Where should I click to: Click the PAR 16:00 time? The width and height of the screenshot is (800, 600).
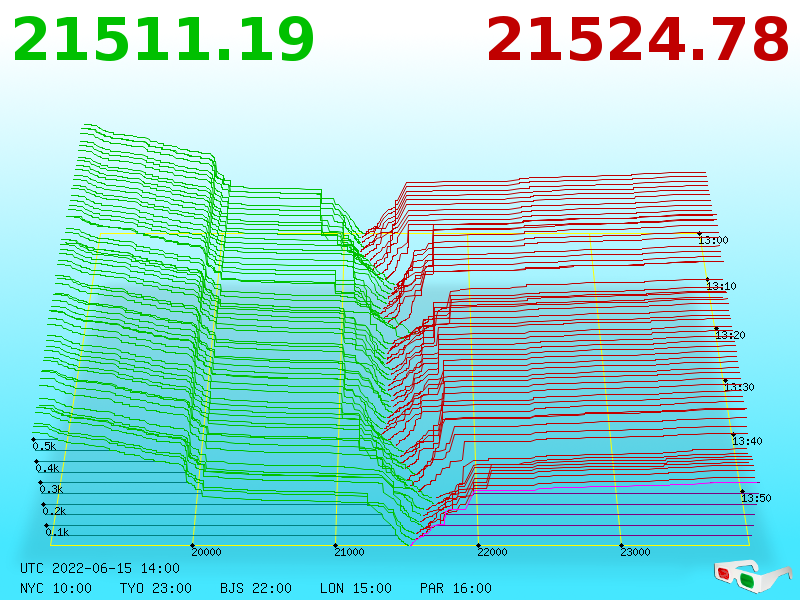pyautogui.click(x=456, y=588)
